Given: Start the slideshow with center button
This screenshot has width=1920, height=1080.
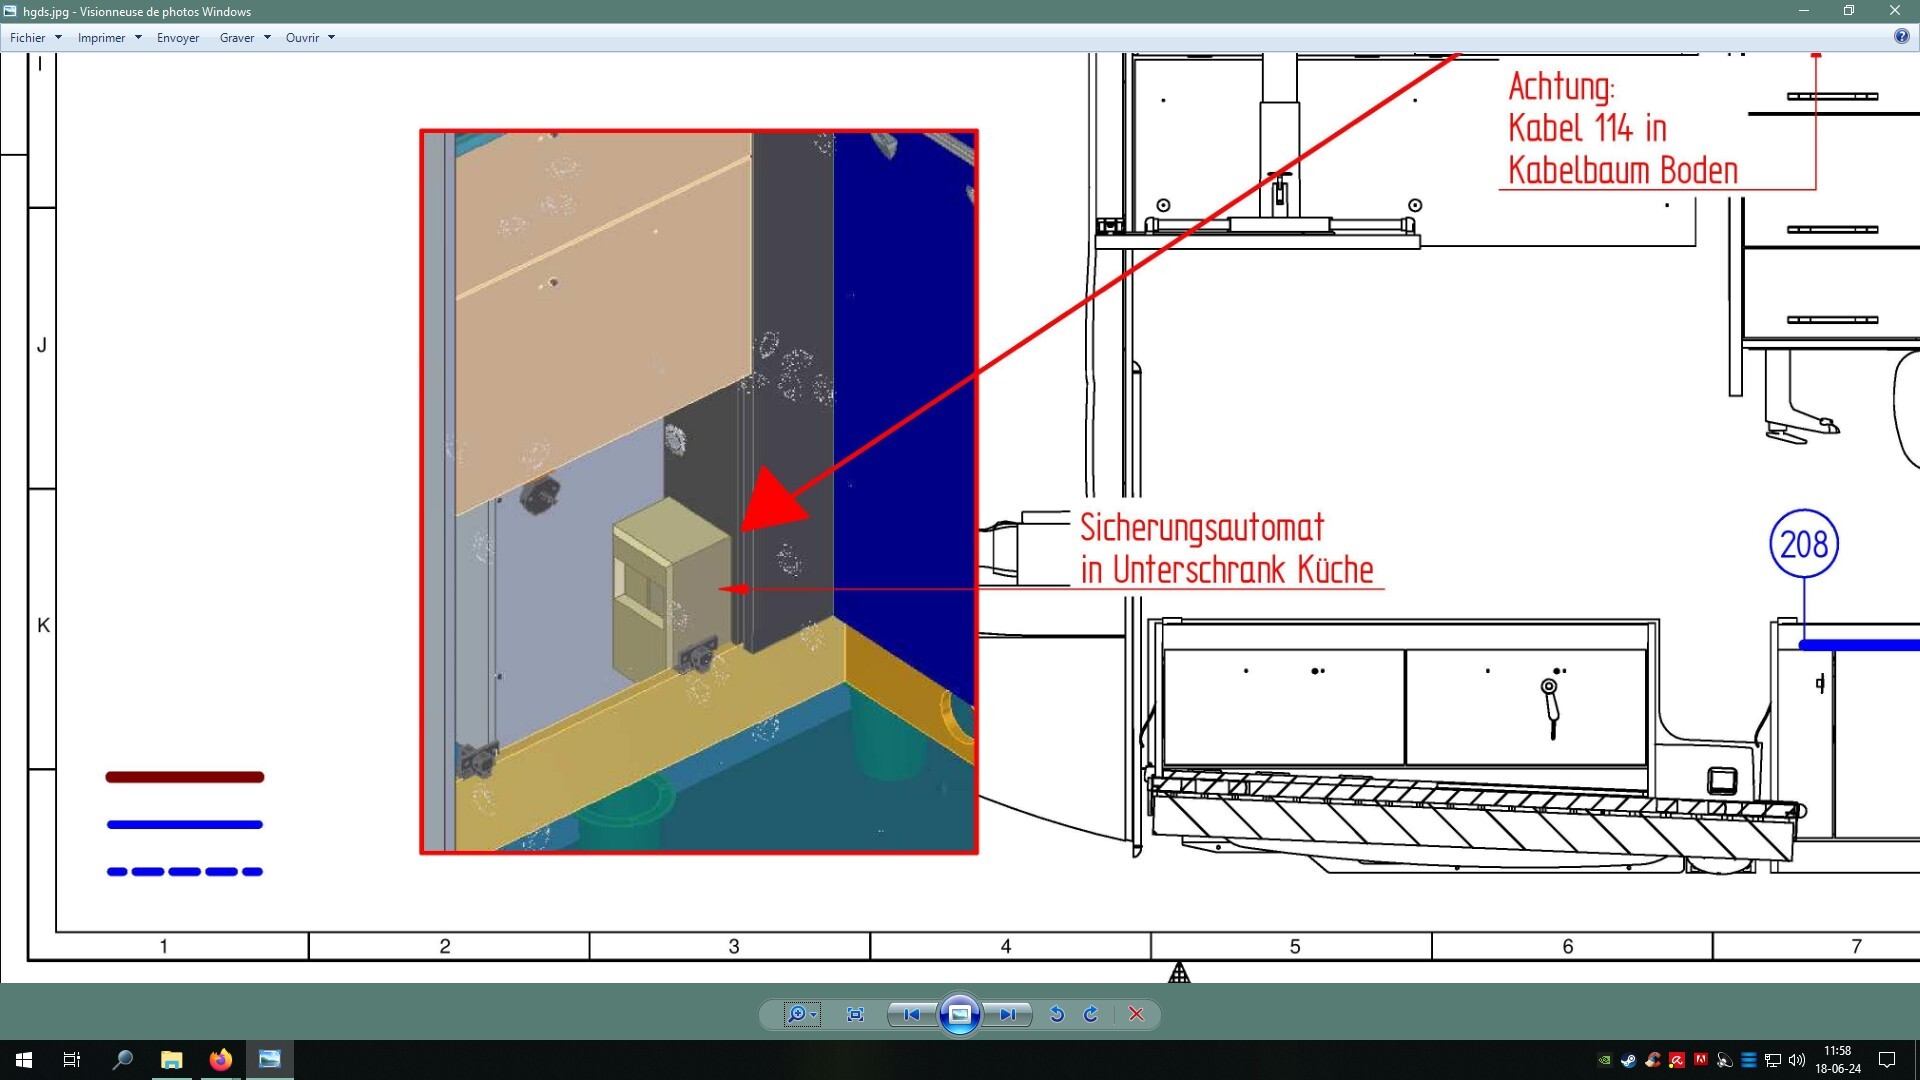Looking at the screenshot, I should click(959, 1015).
